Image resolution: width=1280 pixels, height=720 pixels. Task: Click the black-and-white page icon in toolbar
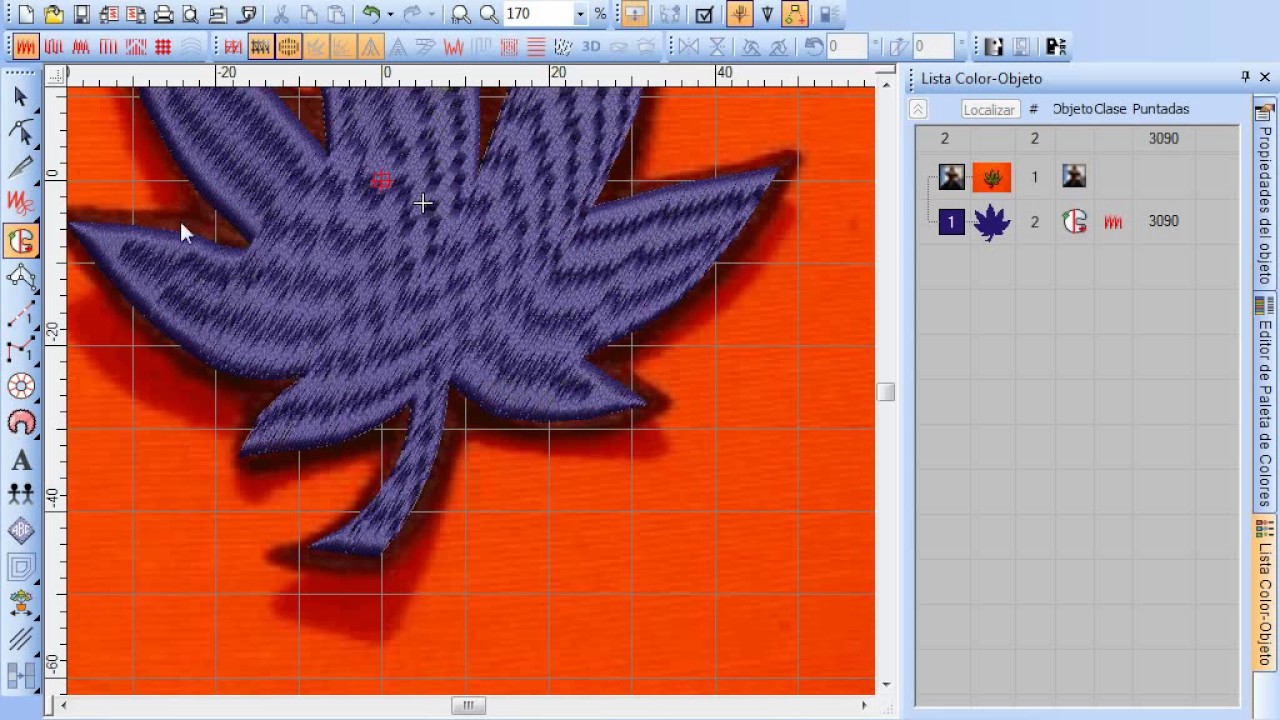click(993, 46)
